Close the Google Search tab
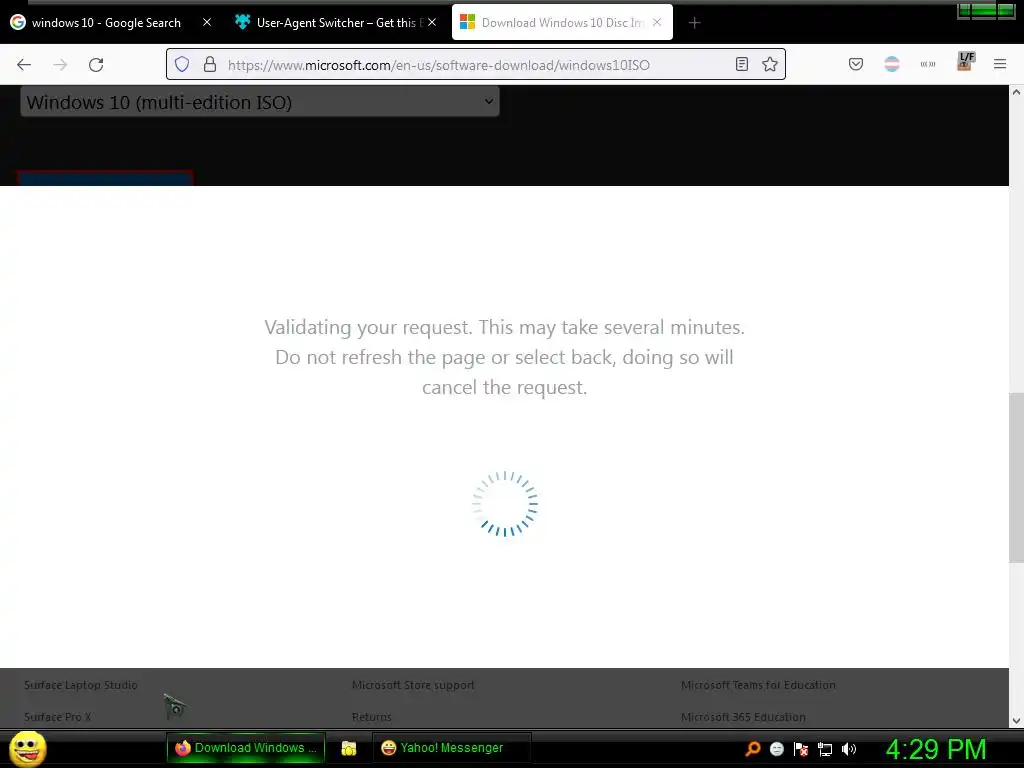1024x768 pixels. pos(206,22)
